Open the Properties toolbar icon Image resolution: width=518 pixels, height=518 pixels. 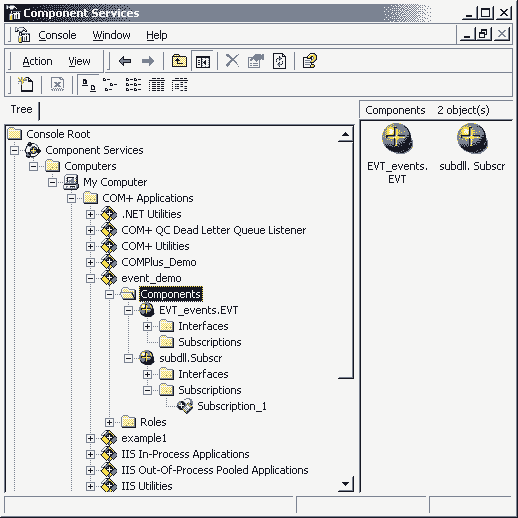[x=255, y=61]
